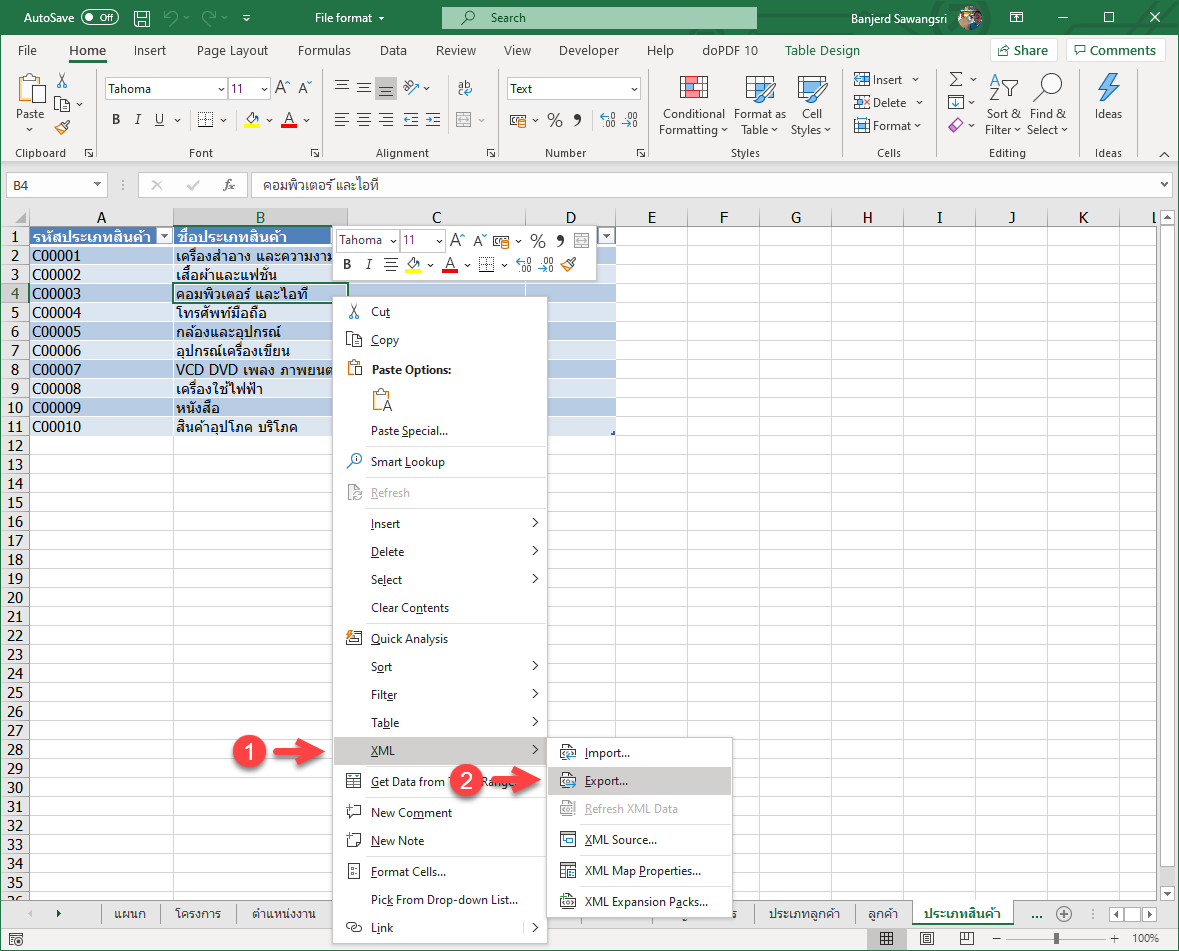
Task: Toggle Bold in the mini toolbar
Action: coord(347,265)
